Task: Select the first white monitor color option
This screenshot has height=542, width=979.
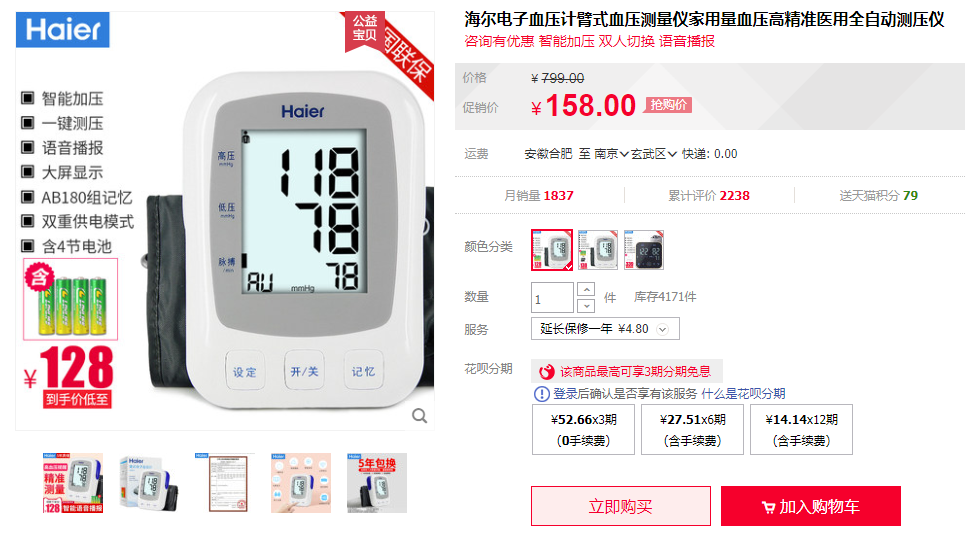Action: pyautogui.click(x=552, y=250)
